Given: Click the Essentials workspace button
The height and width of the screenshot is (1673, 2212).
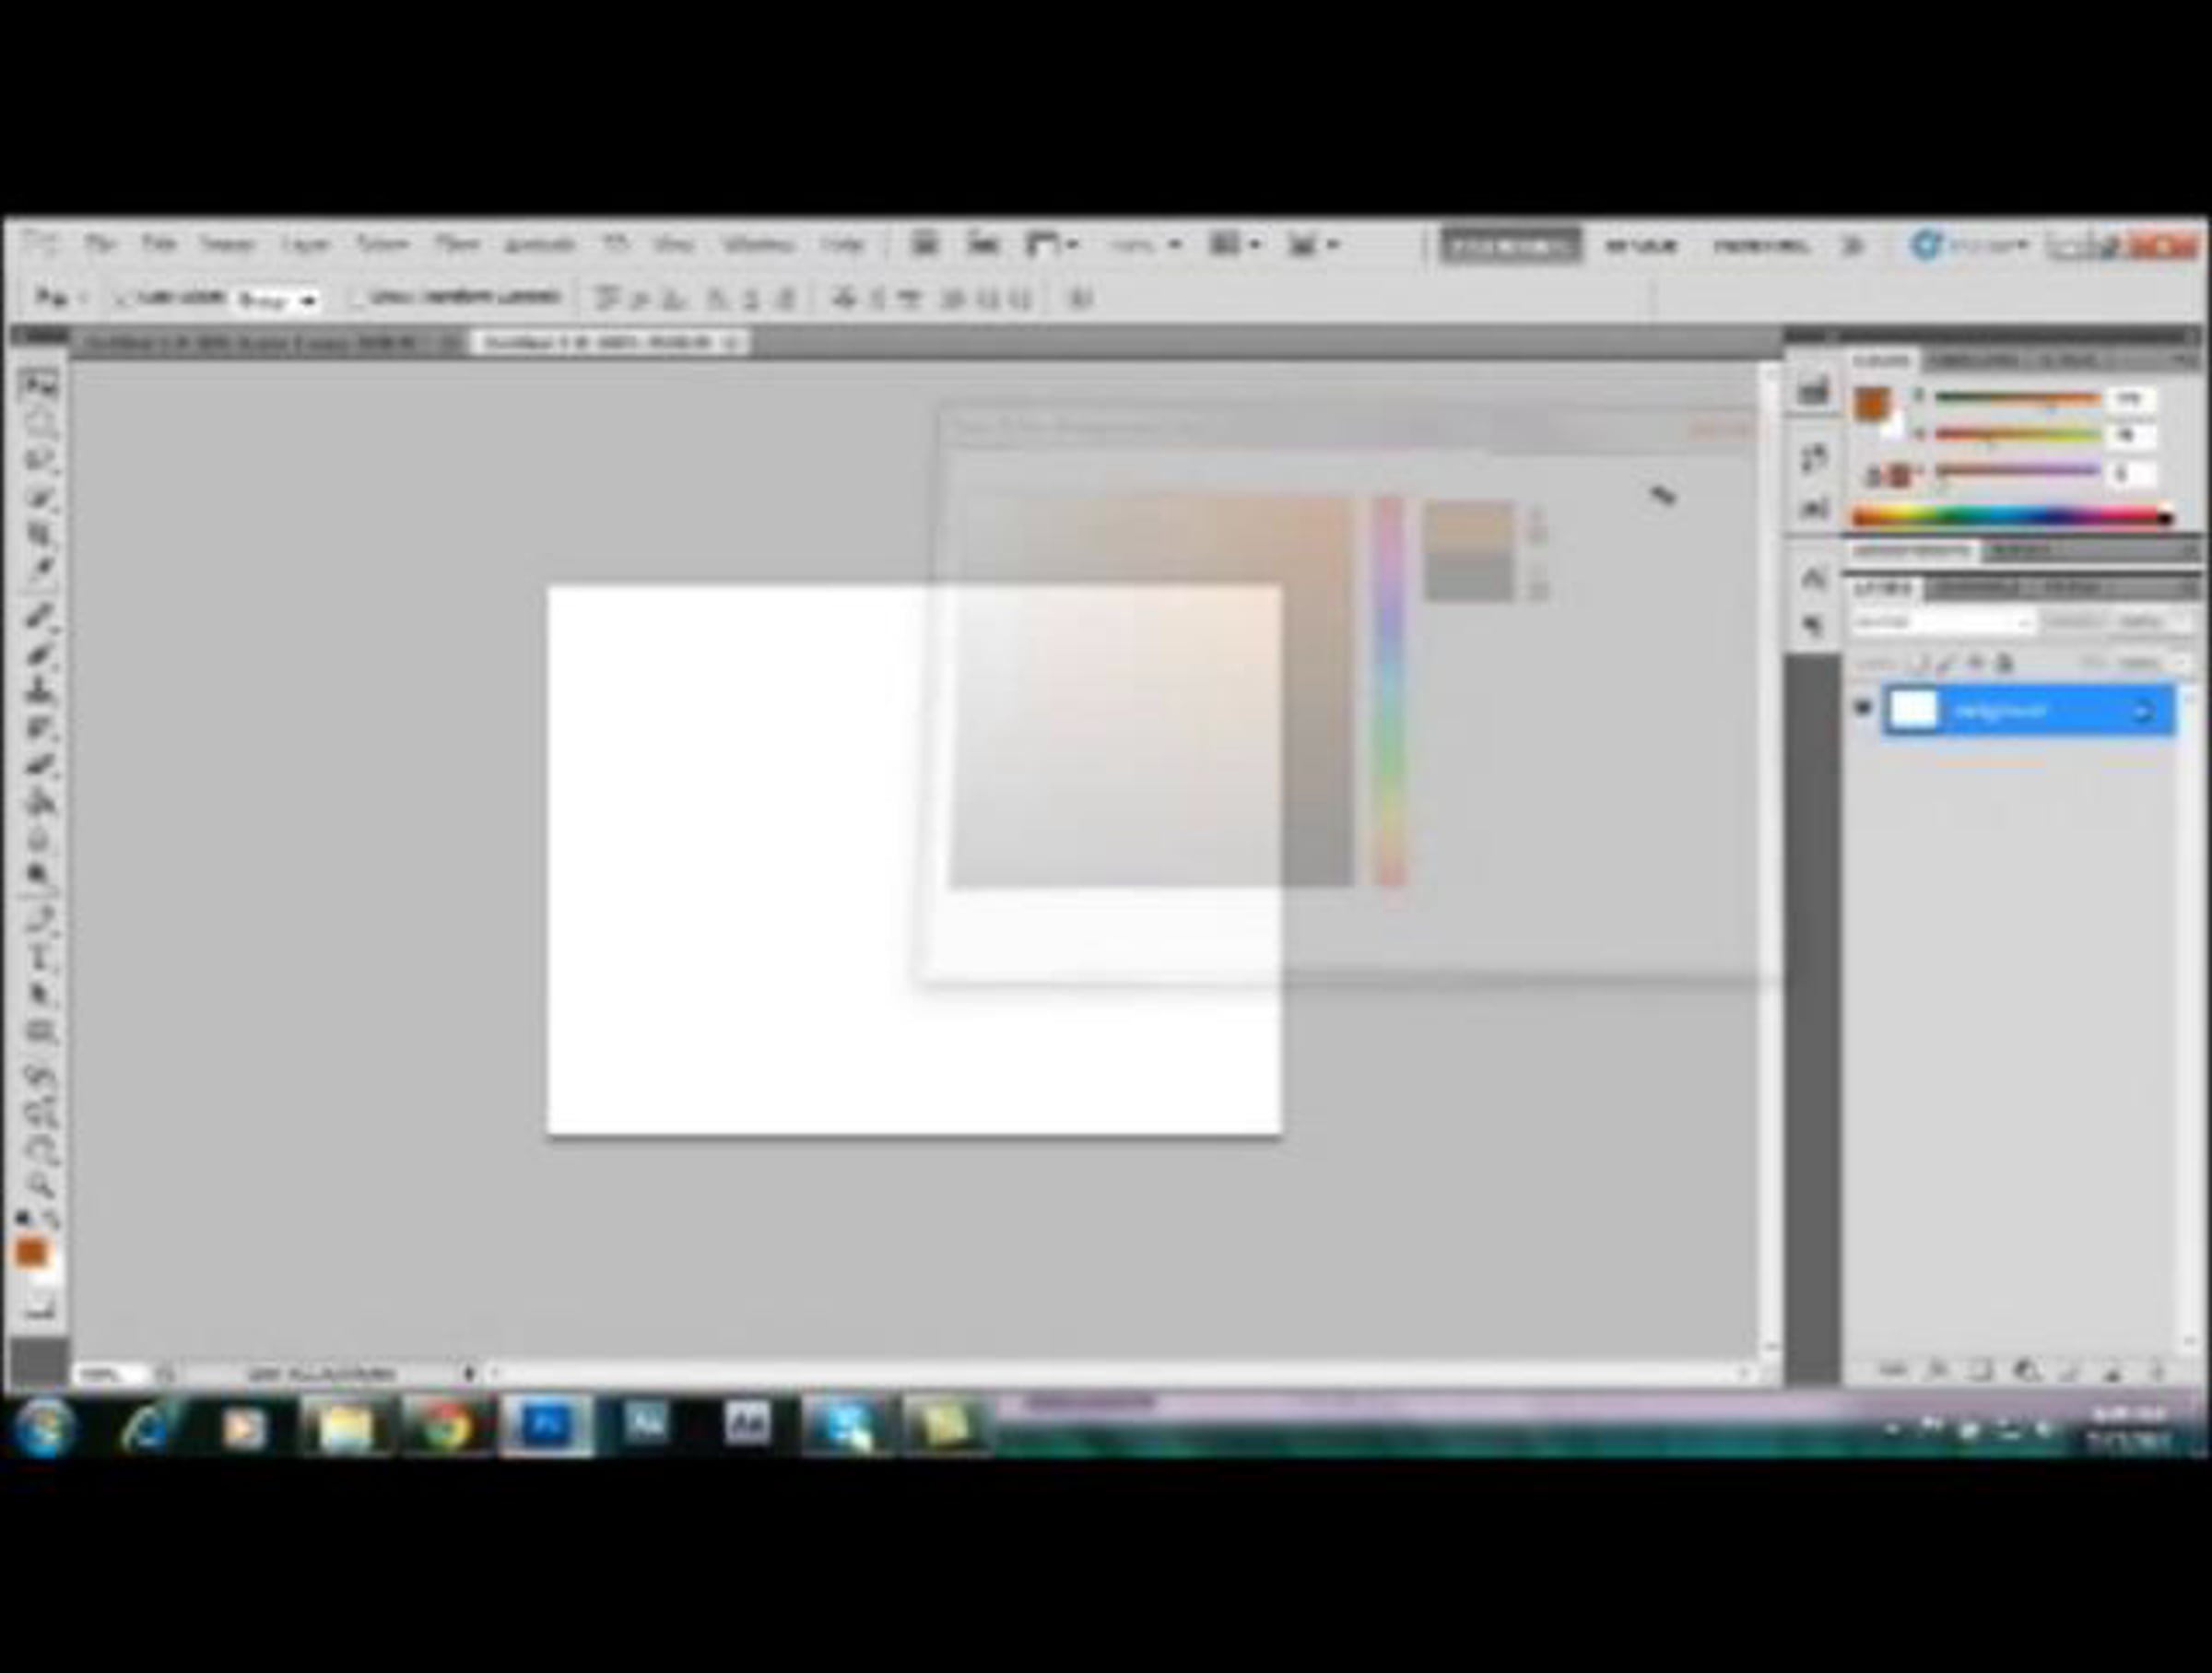Looking at the screenshot, I should pyautogui.click(x=1510, y=246).
